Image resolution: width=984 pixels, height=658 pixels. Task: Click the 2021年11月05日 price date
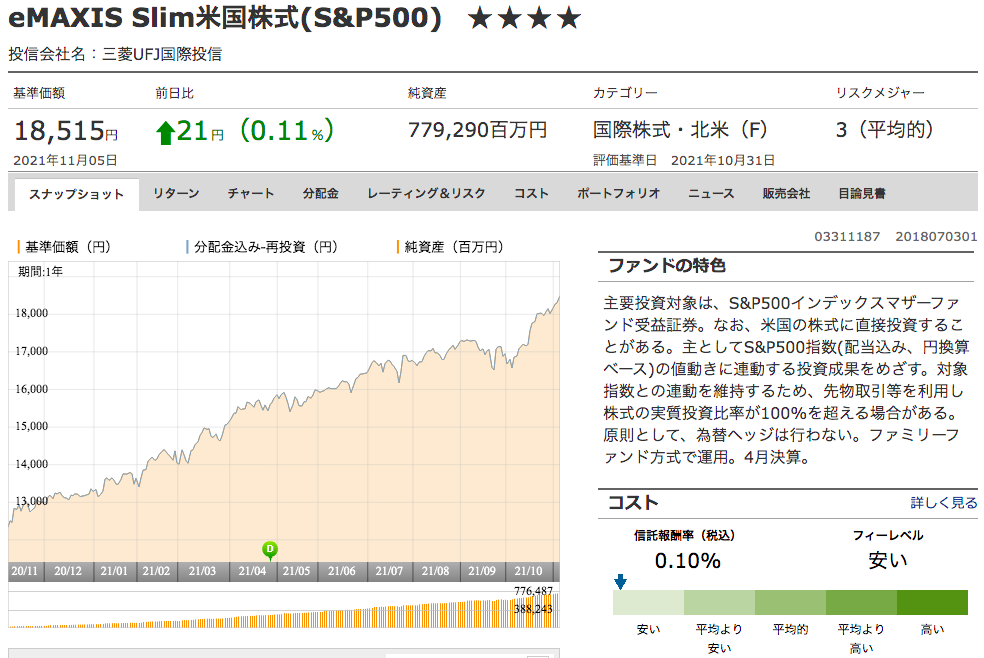click(65, 161)
